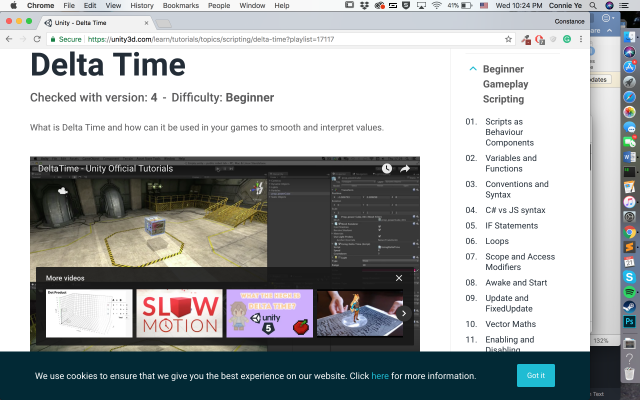Image resolution: width=640 pixels, height=400 pixels.
Task: Click the grey shield extension icon
Action: (553, 39)
